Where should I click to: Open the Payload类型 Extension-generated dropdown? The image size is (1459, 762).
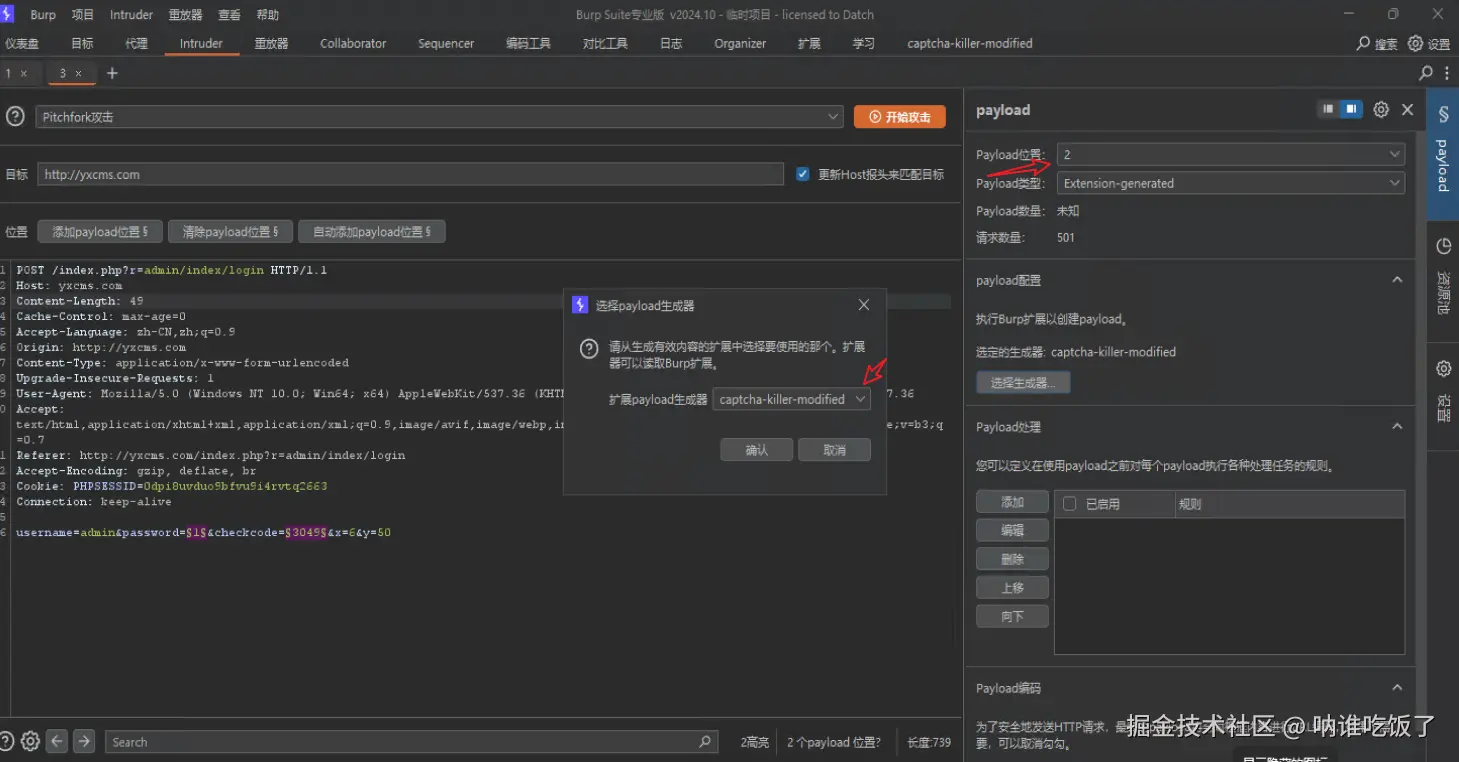1230,183
